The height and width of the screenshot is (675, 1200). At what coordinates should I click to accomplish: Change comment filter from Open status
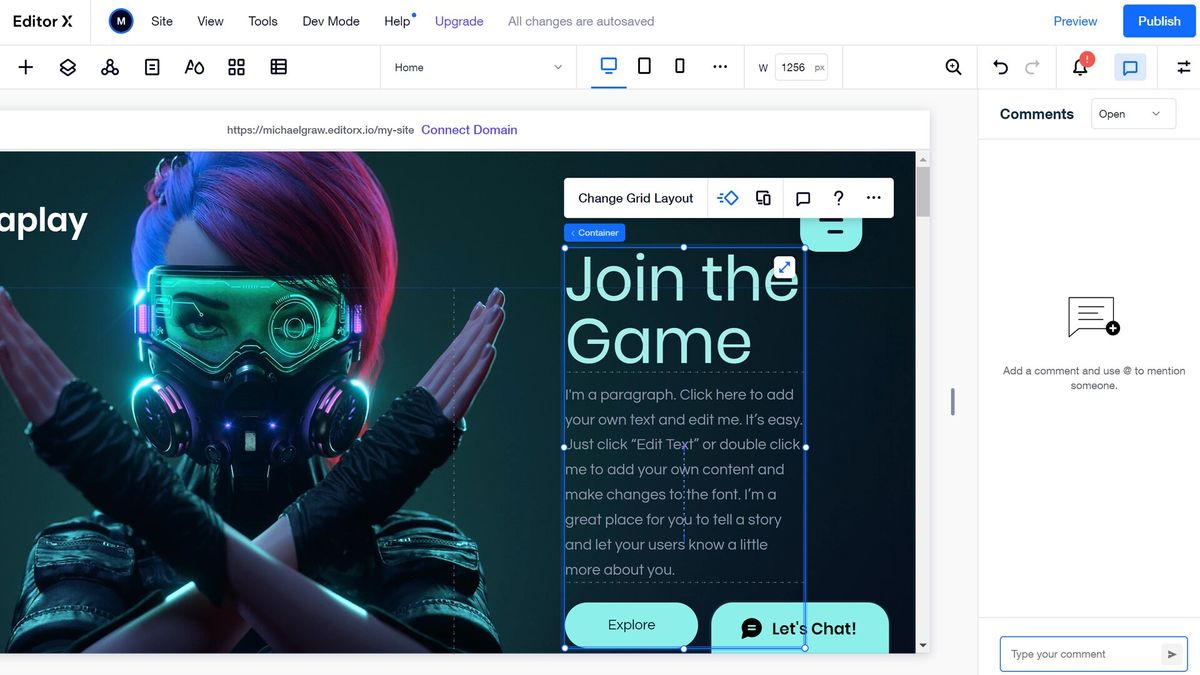[1133, 113]
